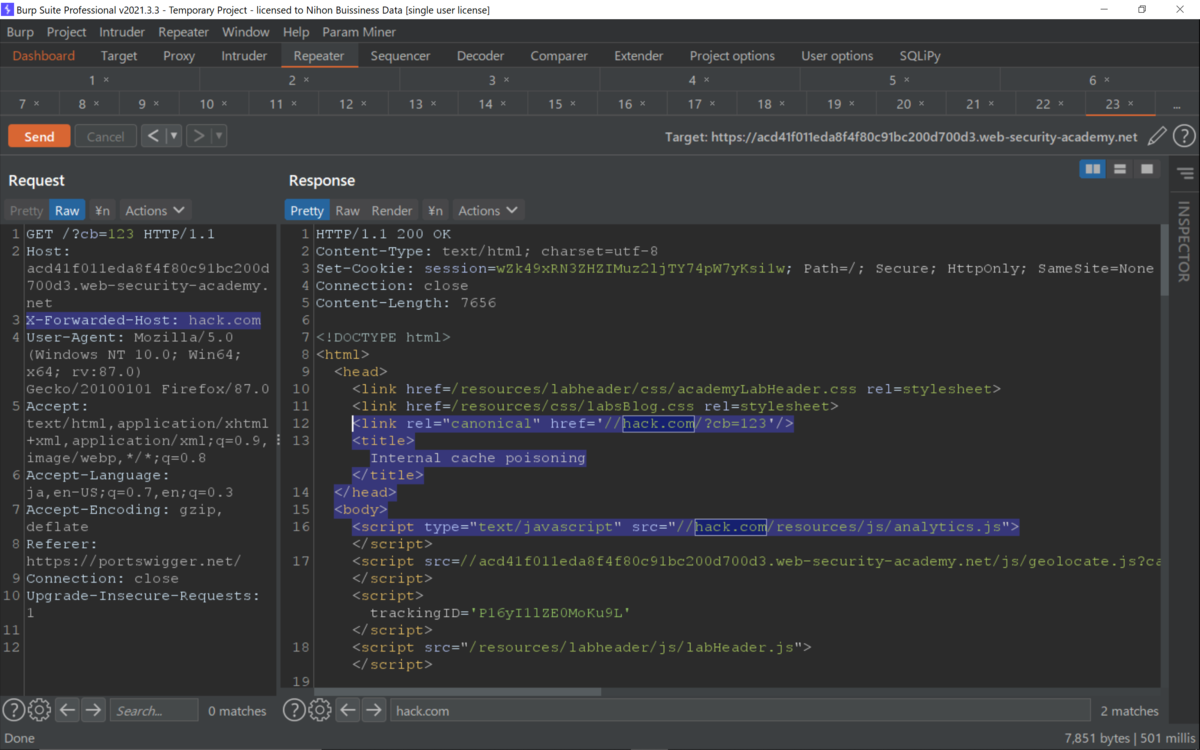Open the Window menu
Image resolution: width=1200 pixels, height=750 pixels.
(x=245, y=32)
